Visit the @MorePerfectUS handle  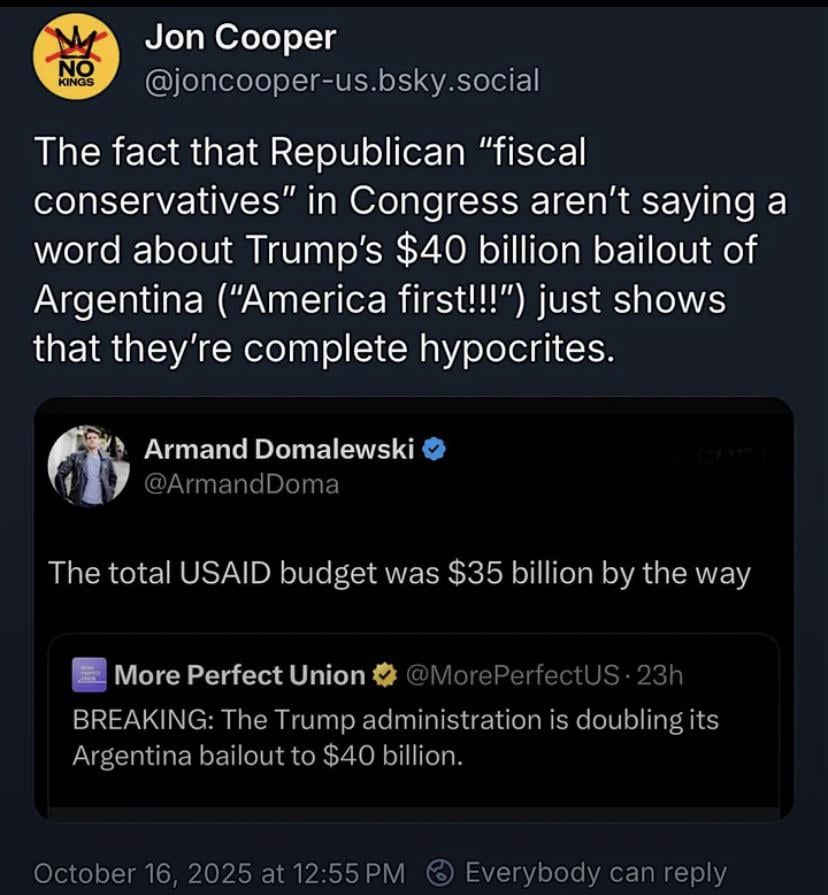click(513, 676)
